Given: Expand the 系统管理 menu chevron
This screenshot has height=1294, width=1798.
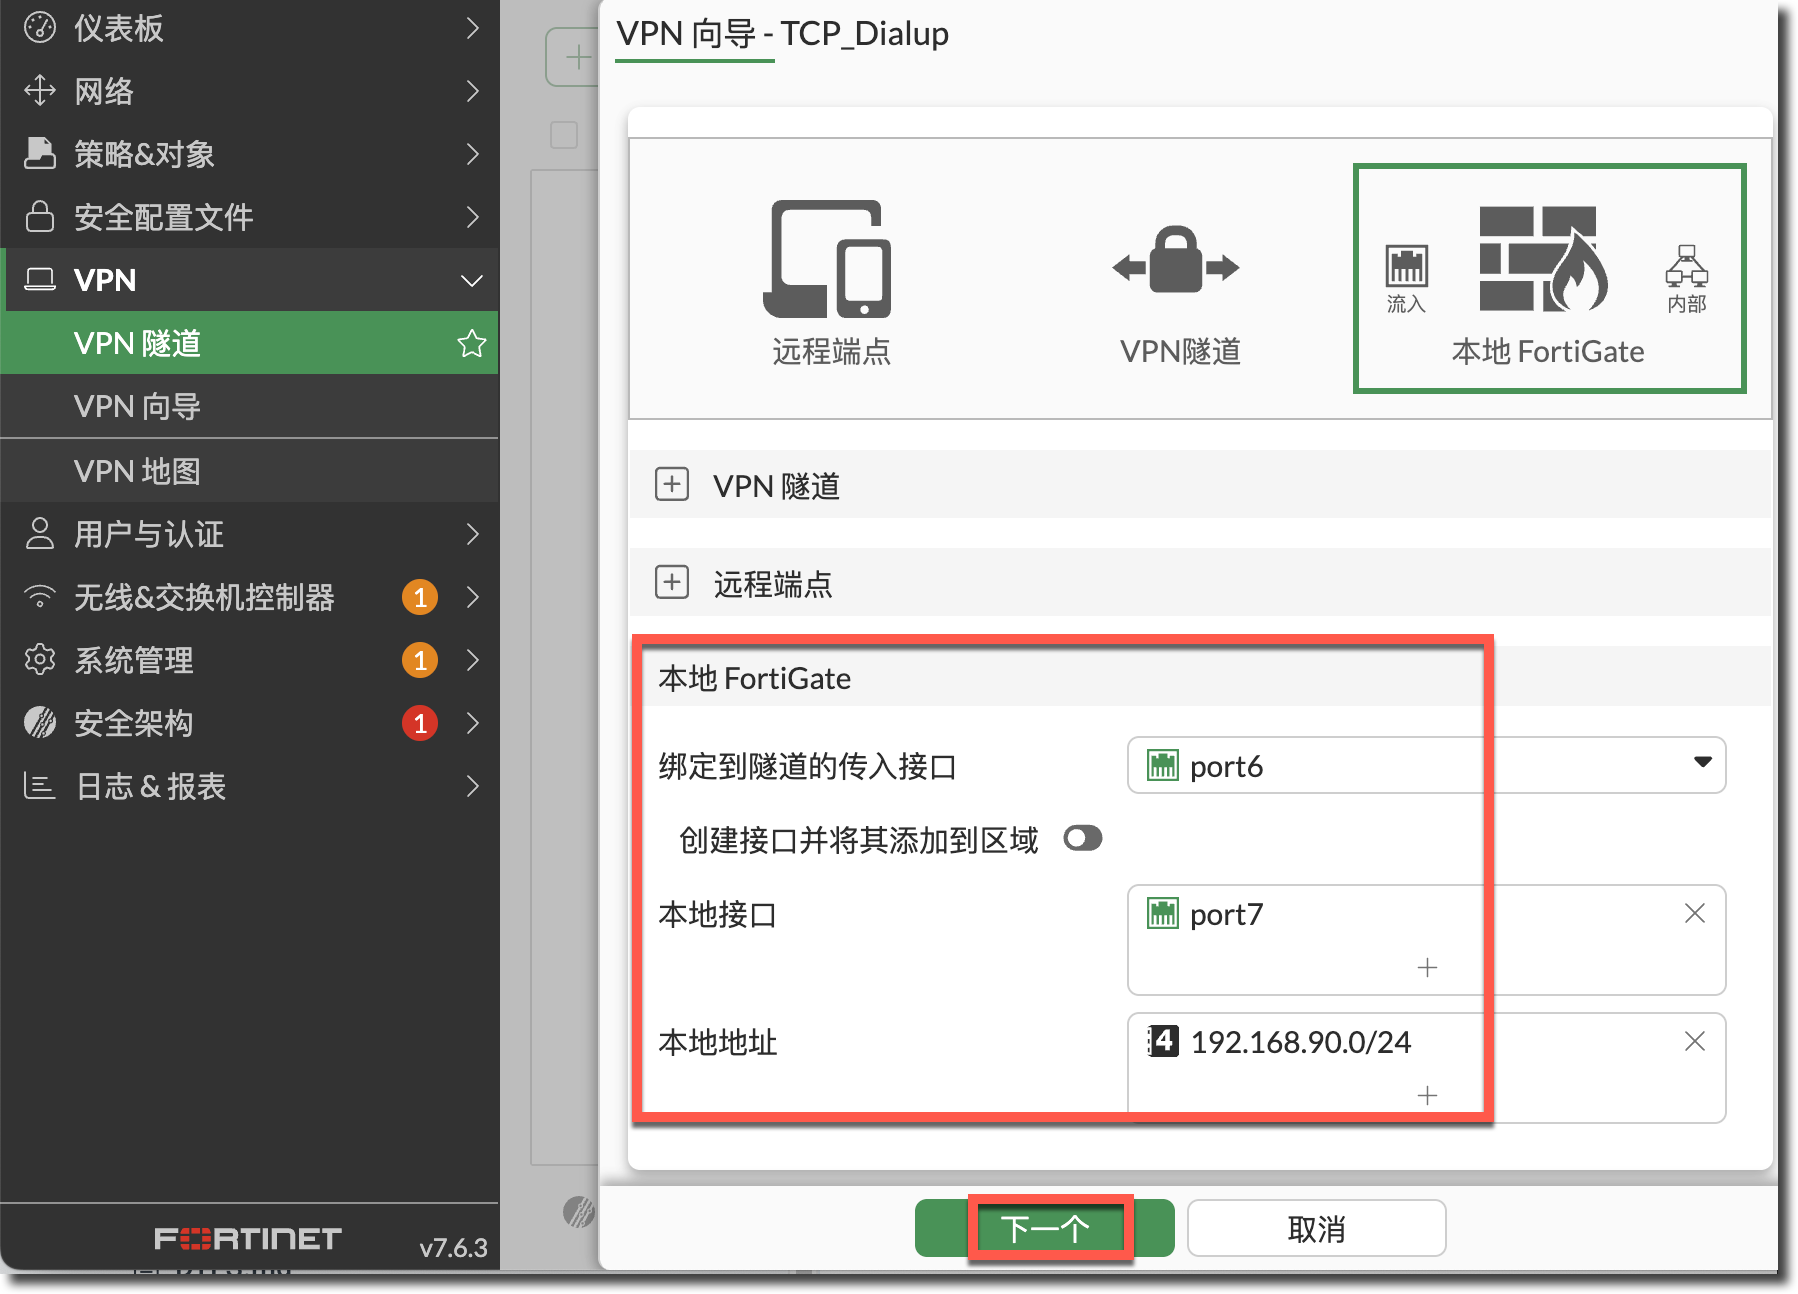Looking at the screenshot, I should [473, 660].
